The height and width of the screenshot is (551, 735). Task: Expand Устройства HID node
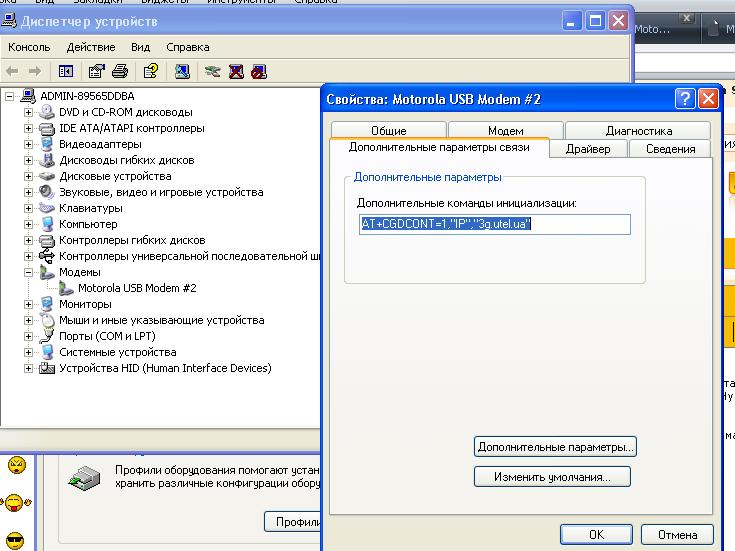28,369
